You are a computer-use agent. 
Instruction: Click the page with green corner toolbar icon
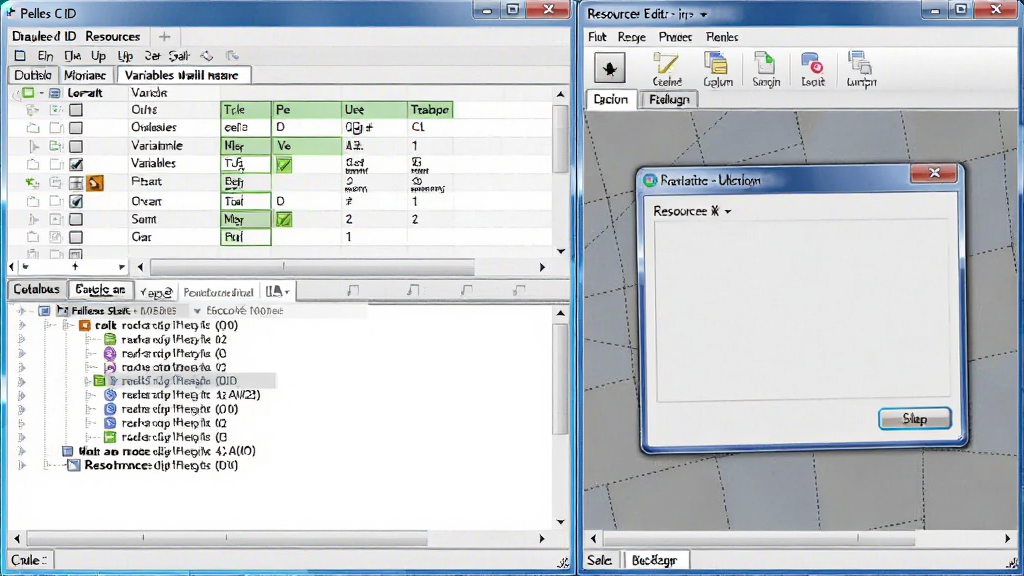(764, 63)
